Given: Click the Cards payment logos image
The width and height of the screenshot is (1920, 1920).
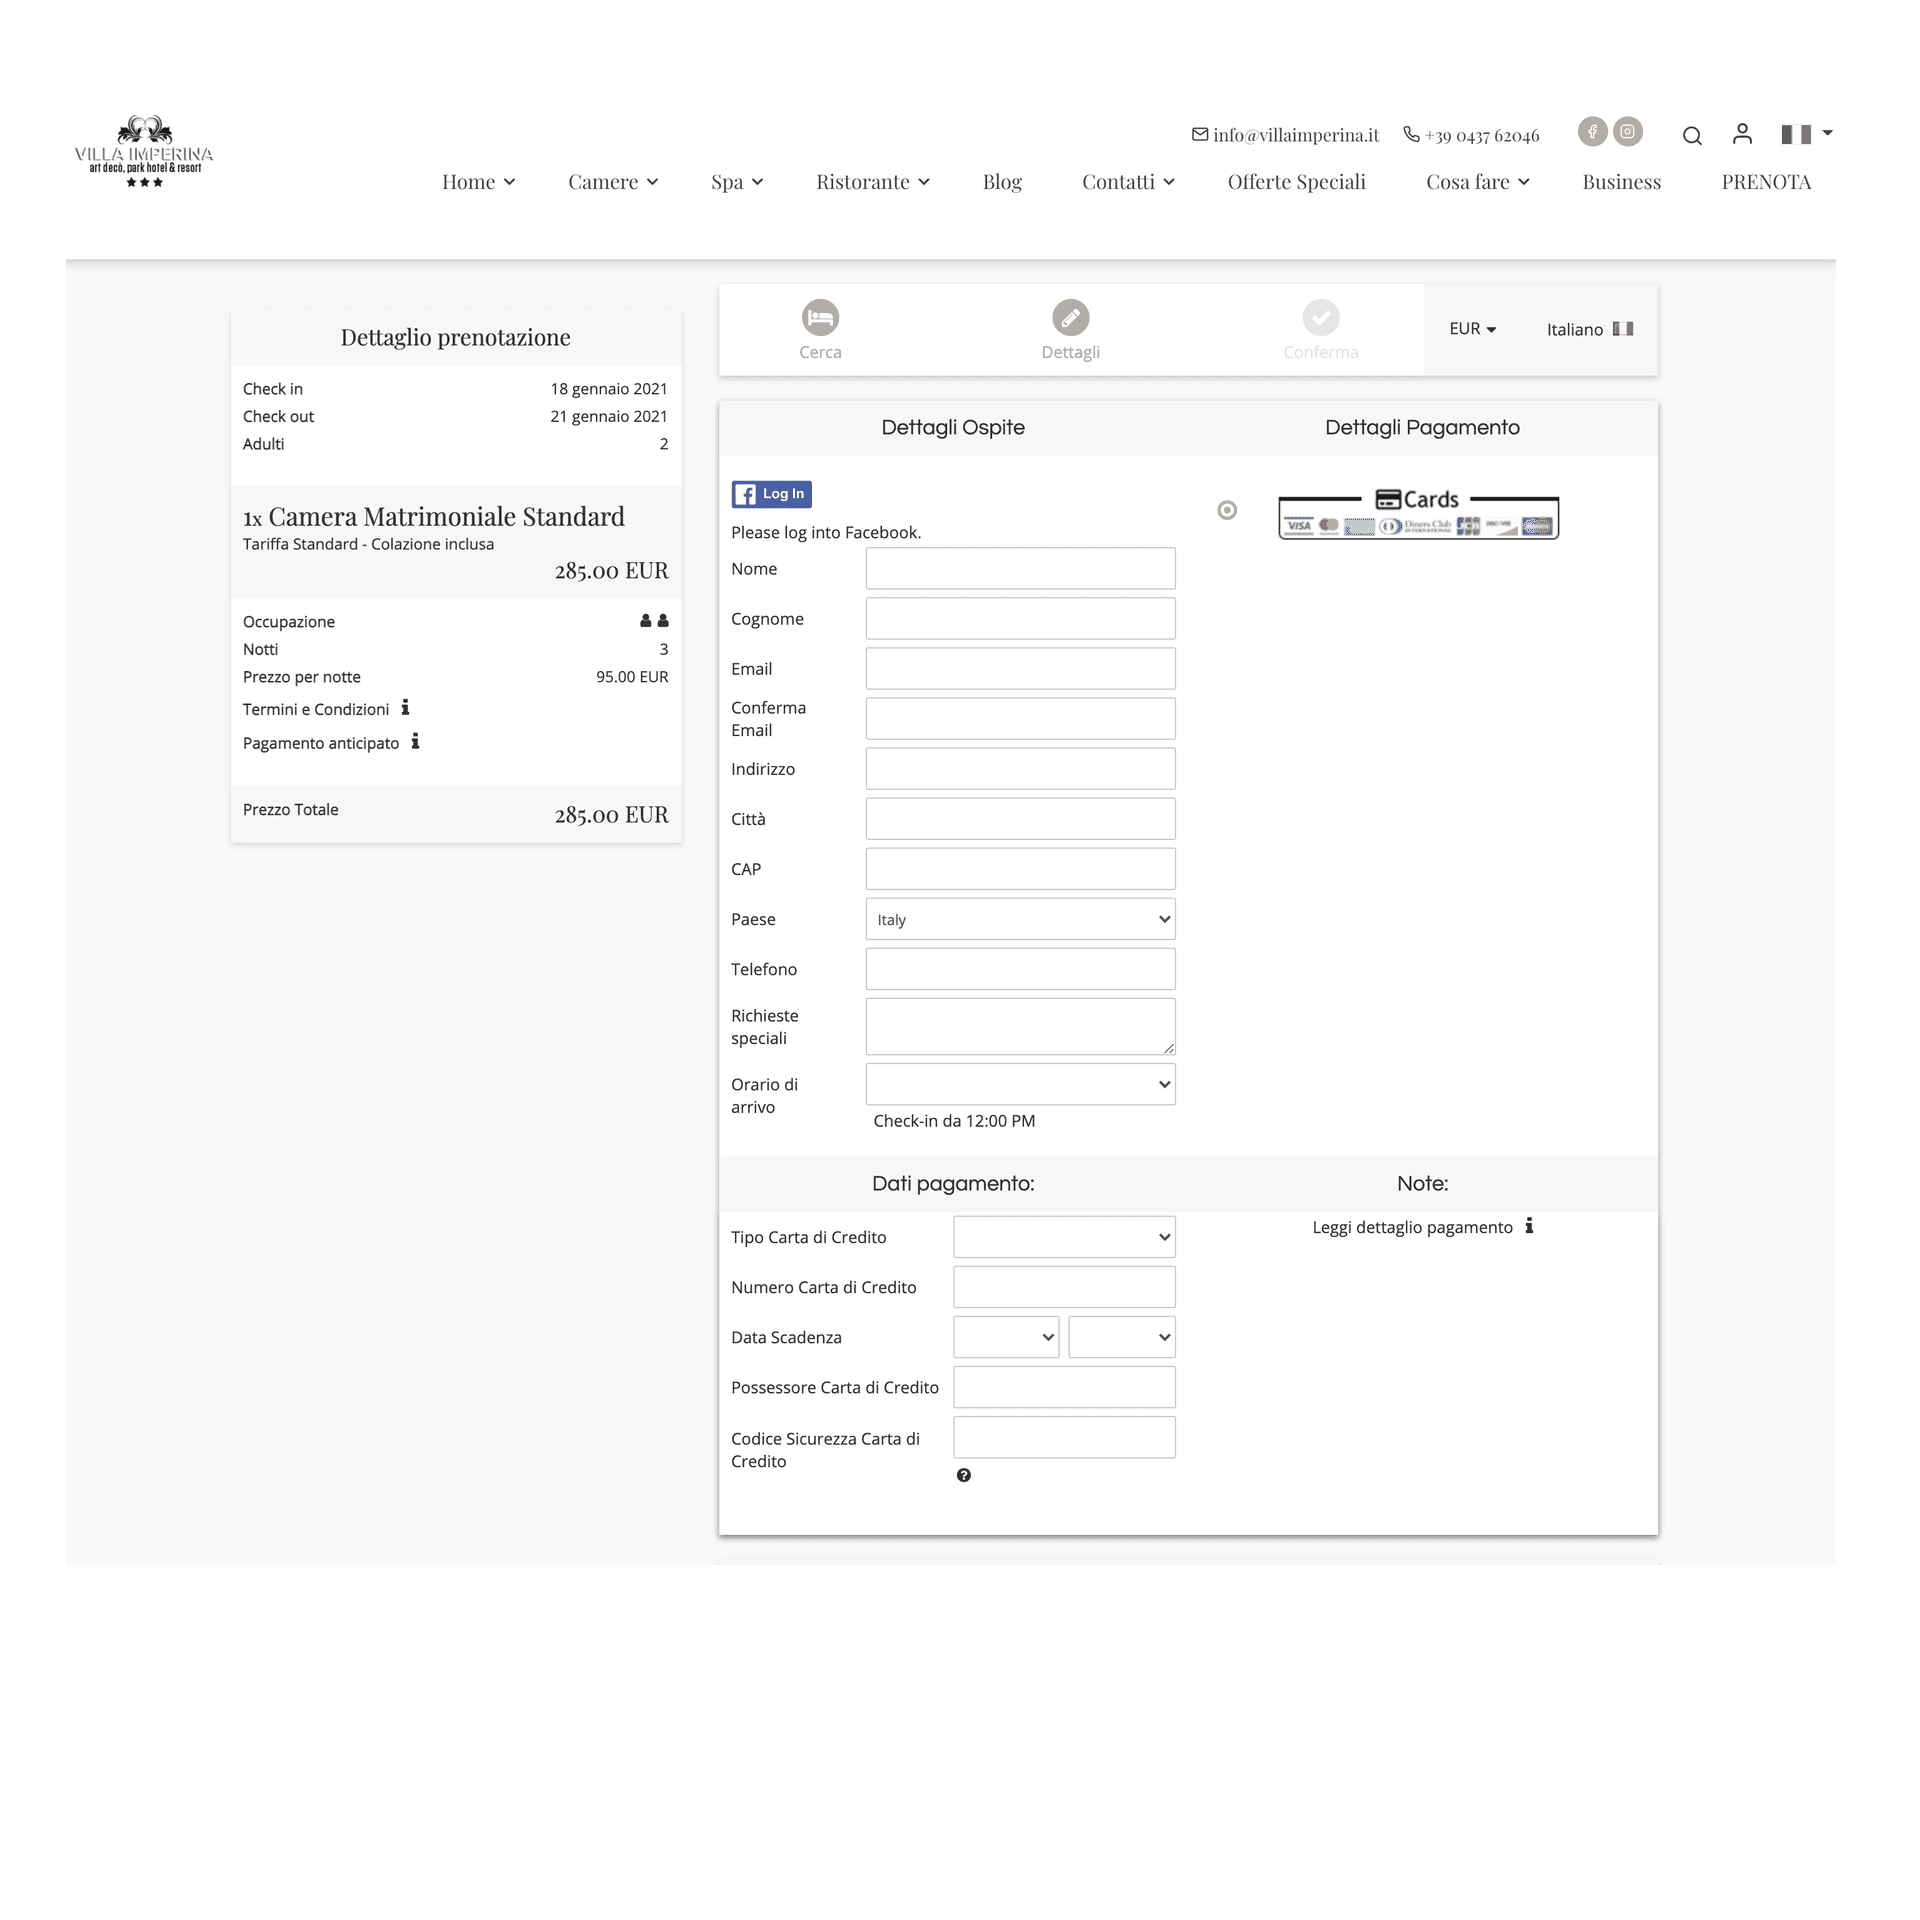Looking at the screenshot, I should point(1418,514).
